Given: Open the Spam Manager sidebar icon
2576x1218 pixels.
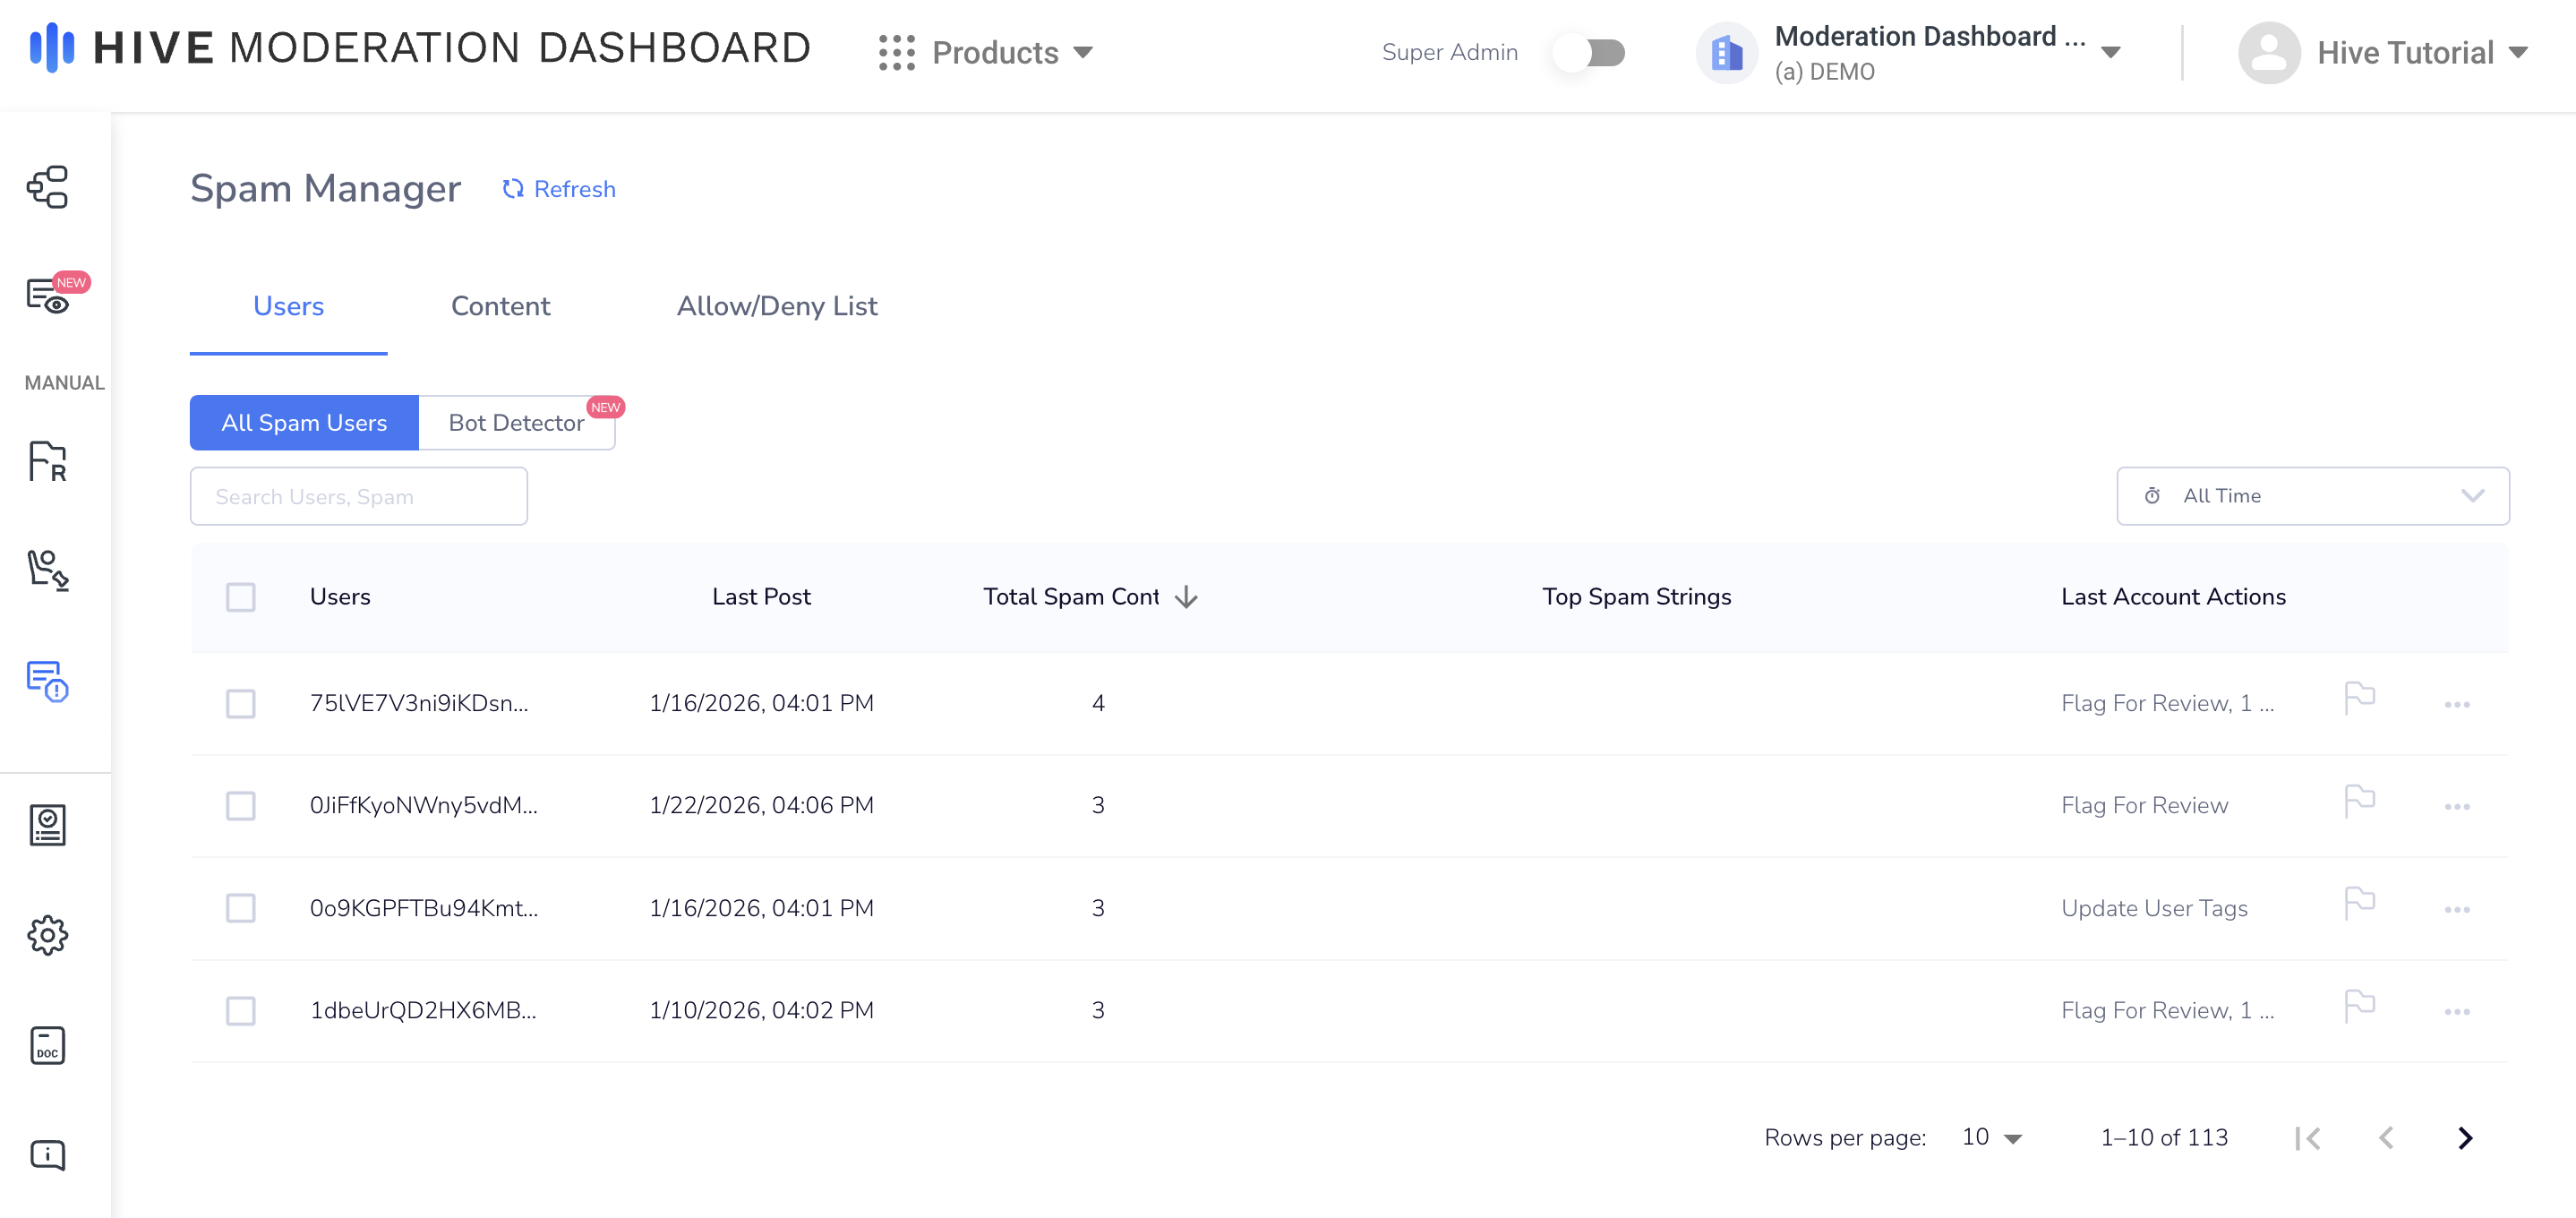Looking at the screenshot, I should 47,681.
